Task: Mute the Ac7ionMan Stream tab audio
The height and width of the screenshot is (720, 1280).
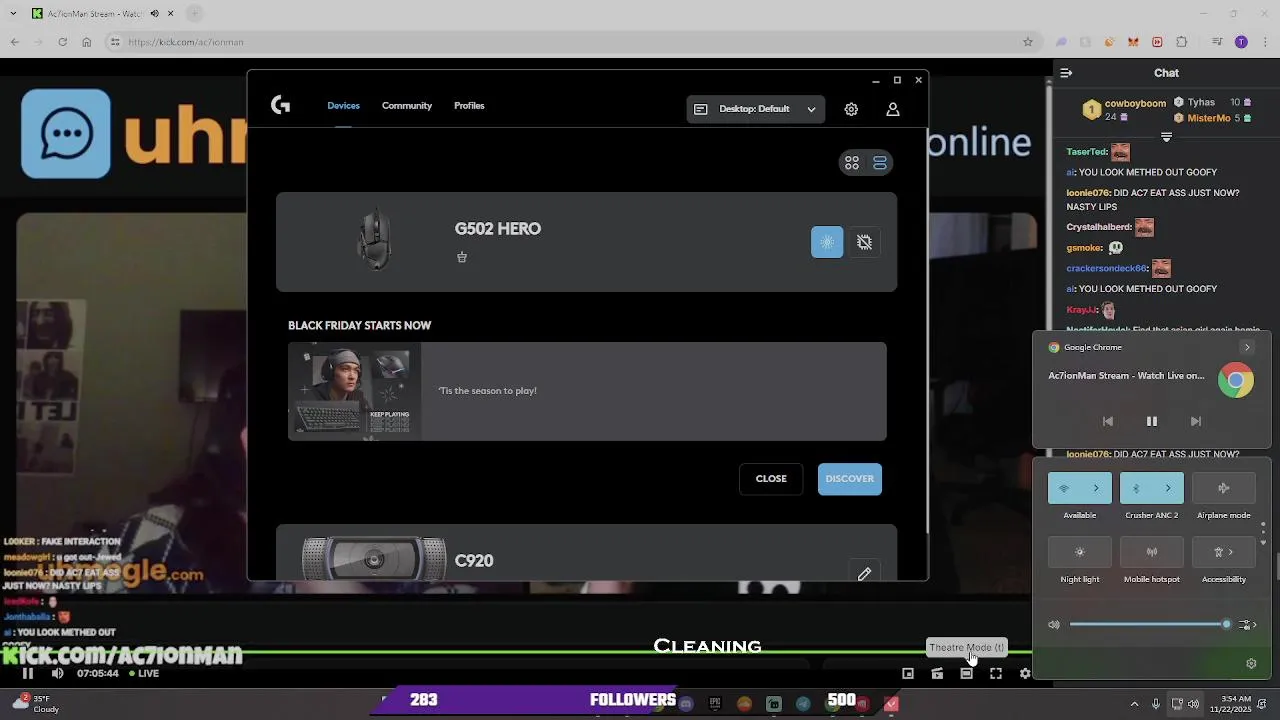Action: point(154,14)
